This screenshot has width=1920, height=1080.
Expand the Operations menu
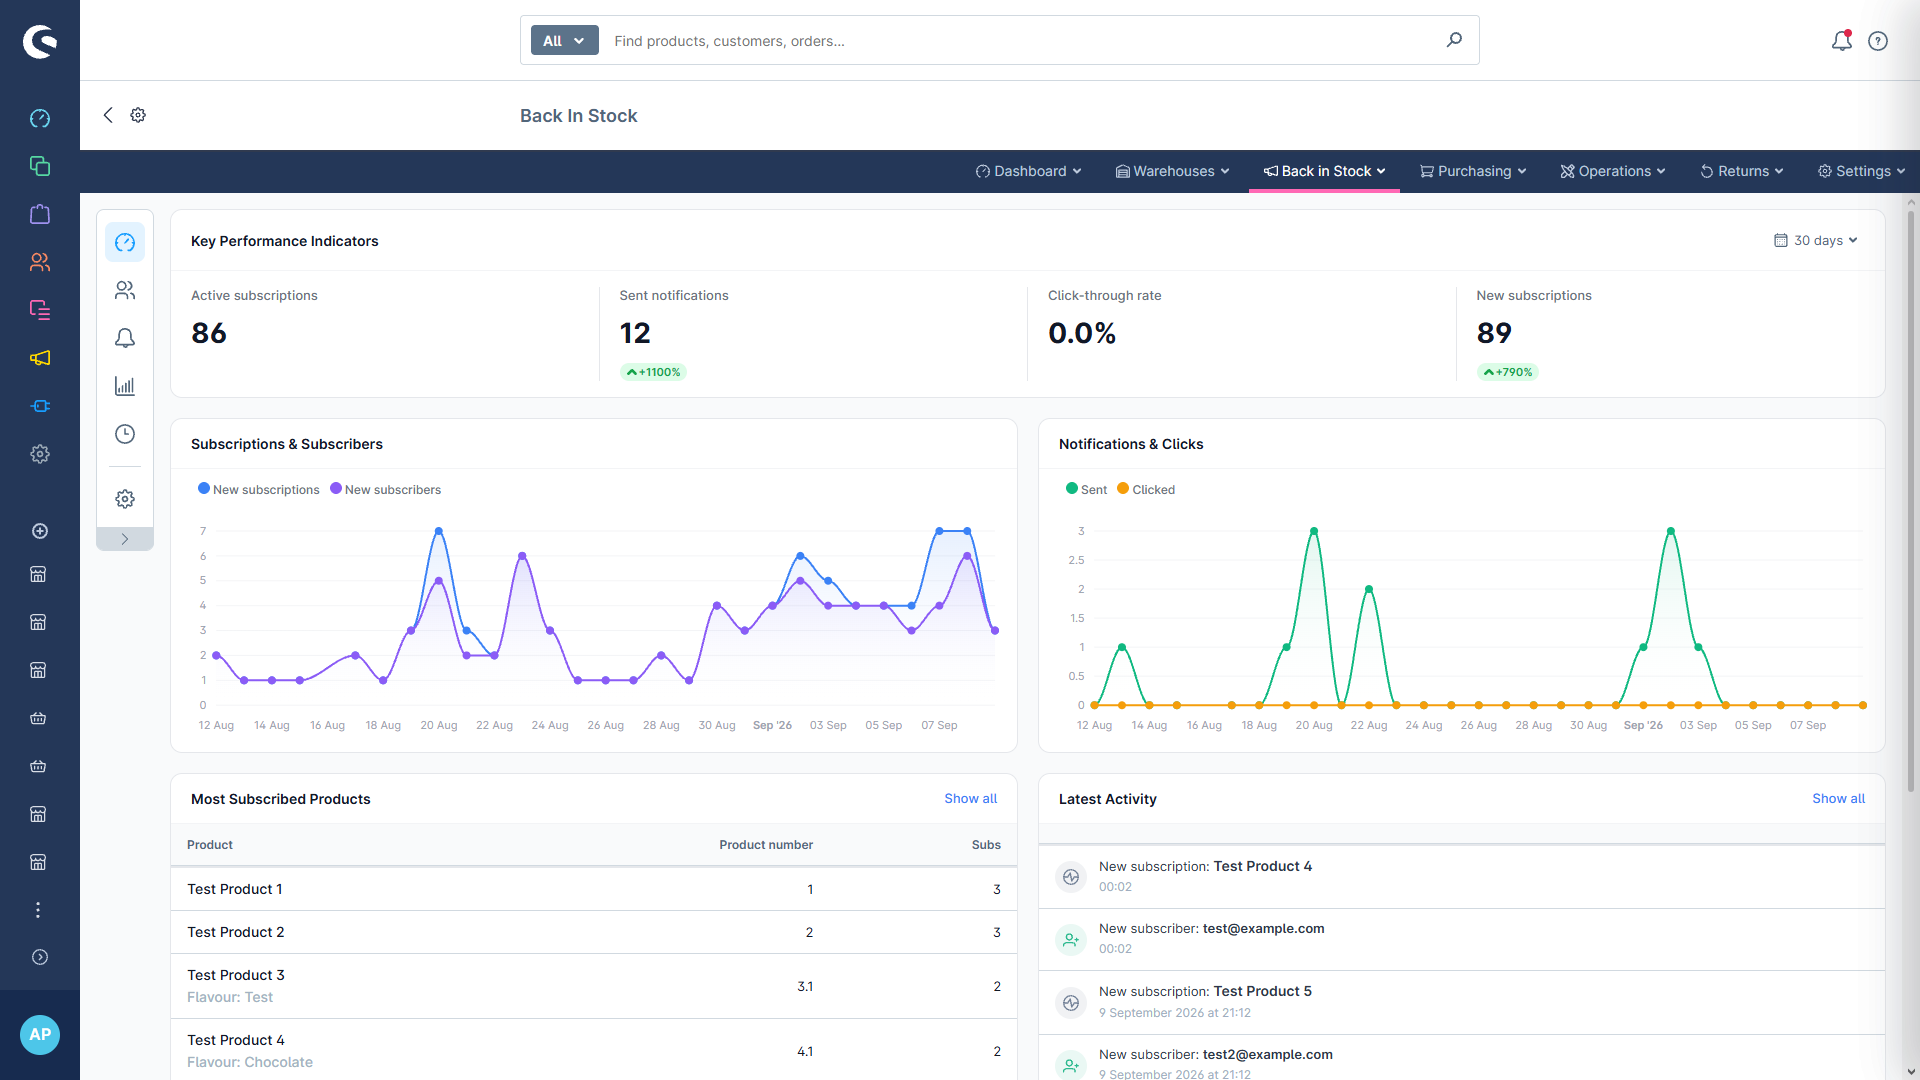pyautogui.click(x=1613, y=171)
